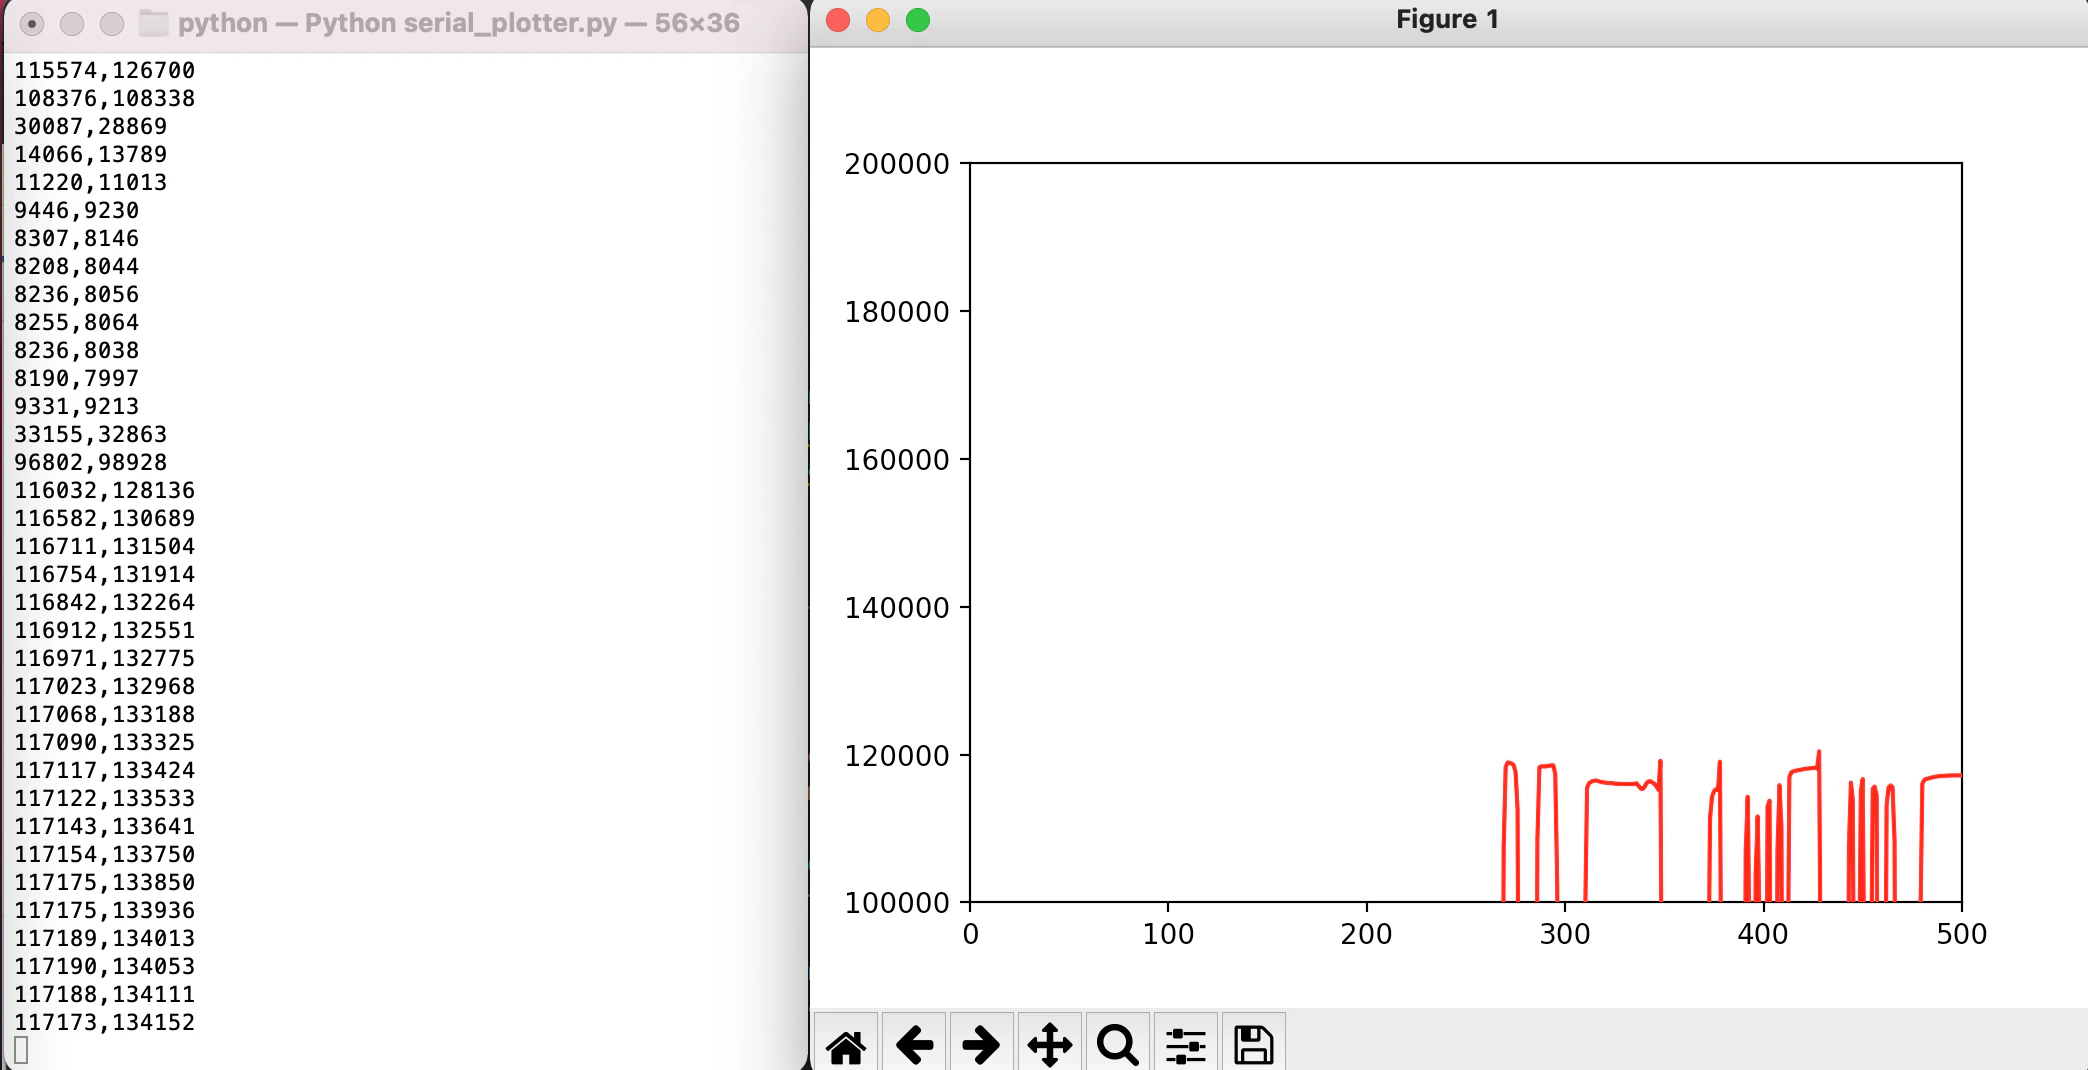Click the terminal line 8190,7997

tap(76, 378)
